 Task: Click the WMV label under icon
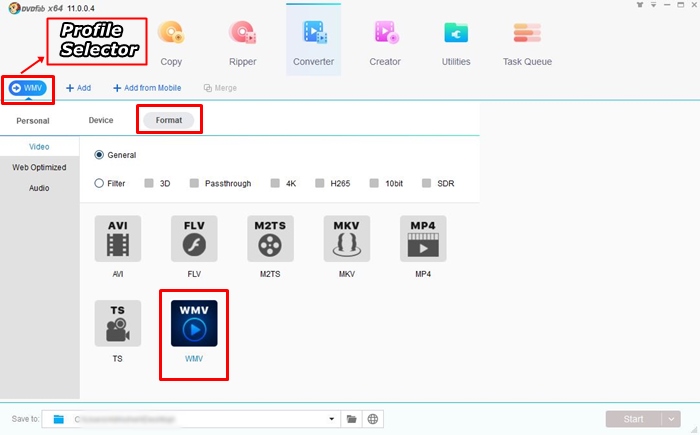[x=194, y=359]
